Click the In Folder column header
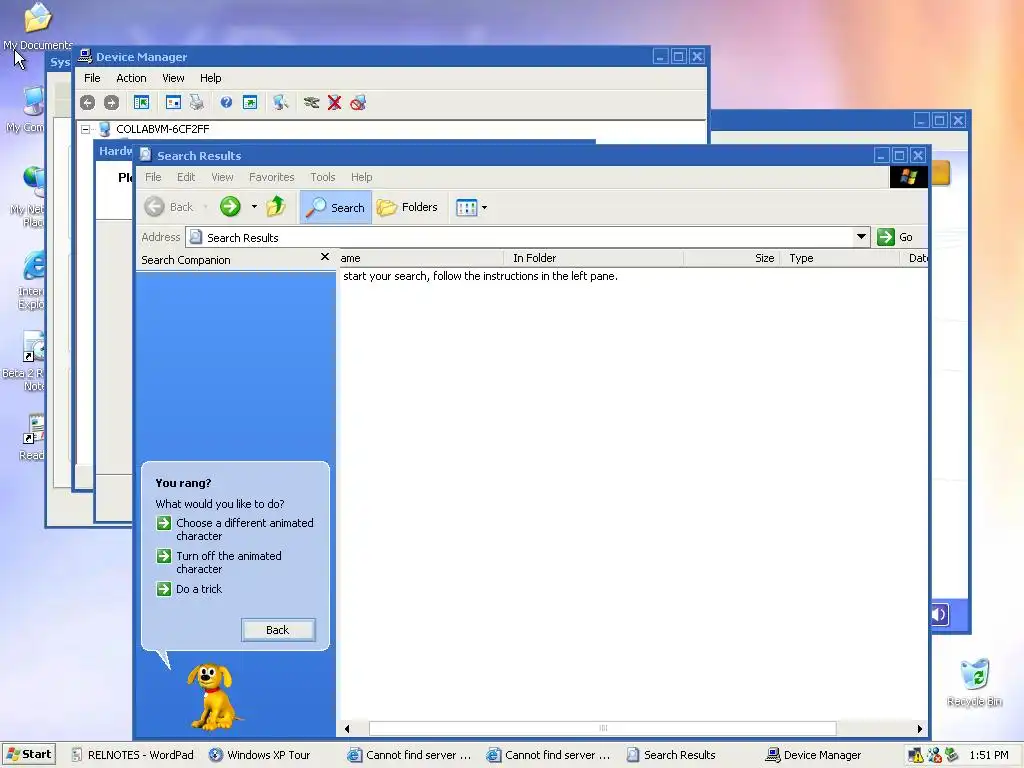Screen dimensions: 1024x768 pos(593,258)
